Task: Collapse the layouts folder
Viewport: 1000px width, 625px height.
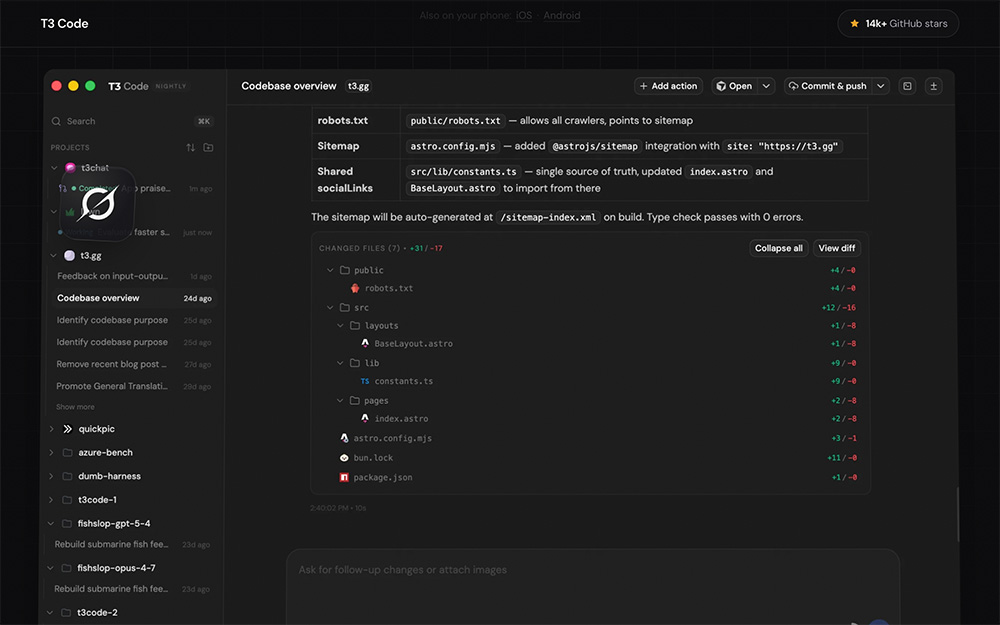Action: 341,326
